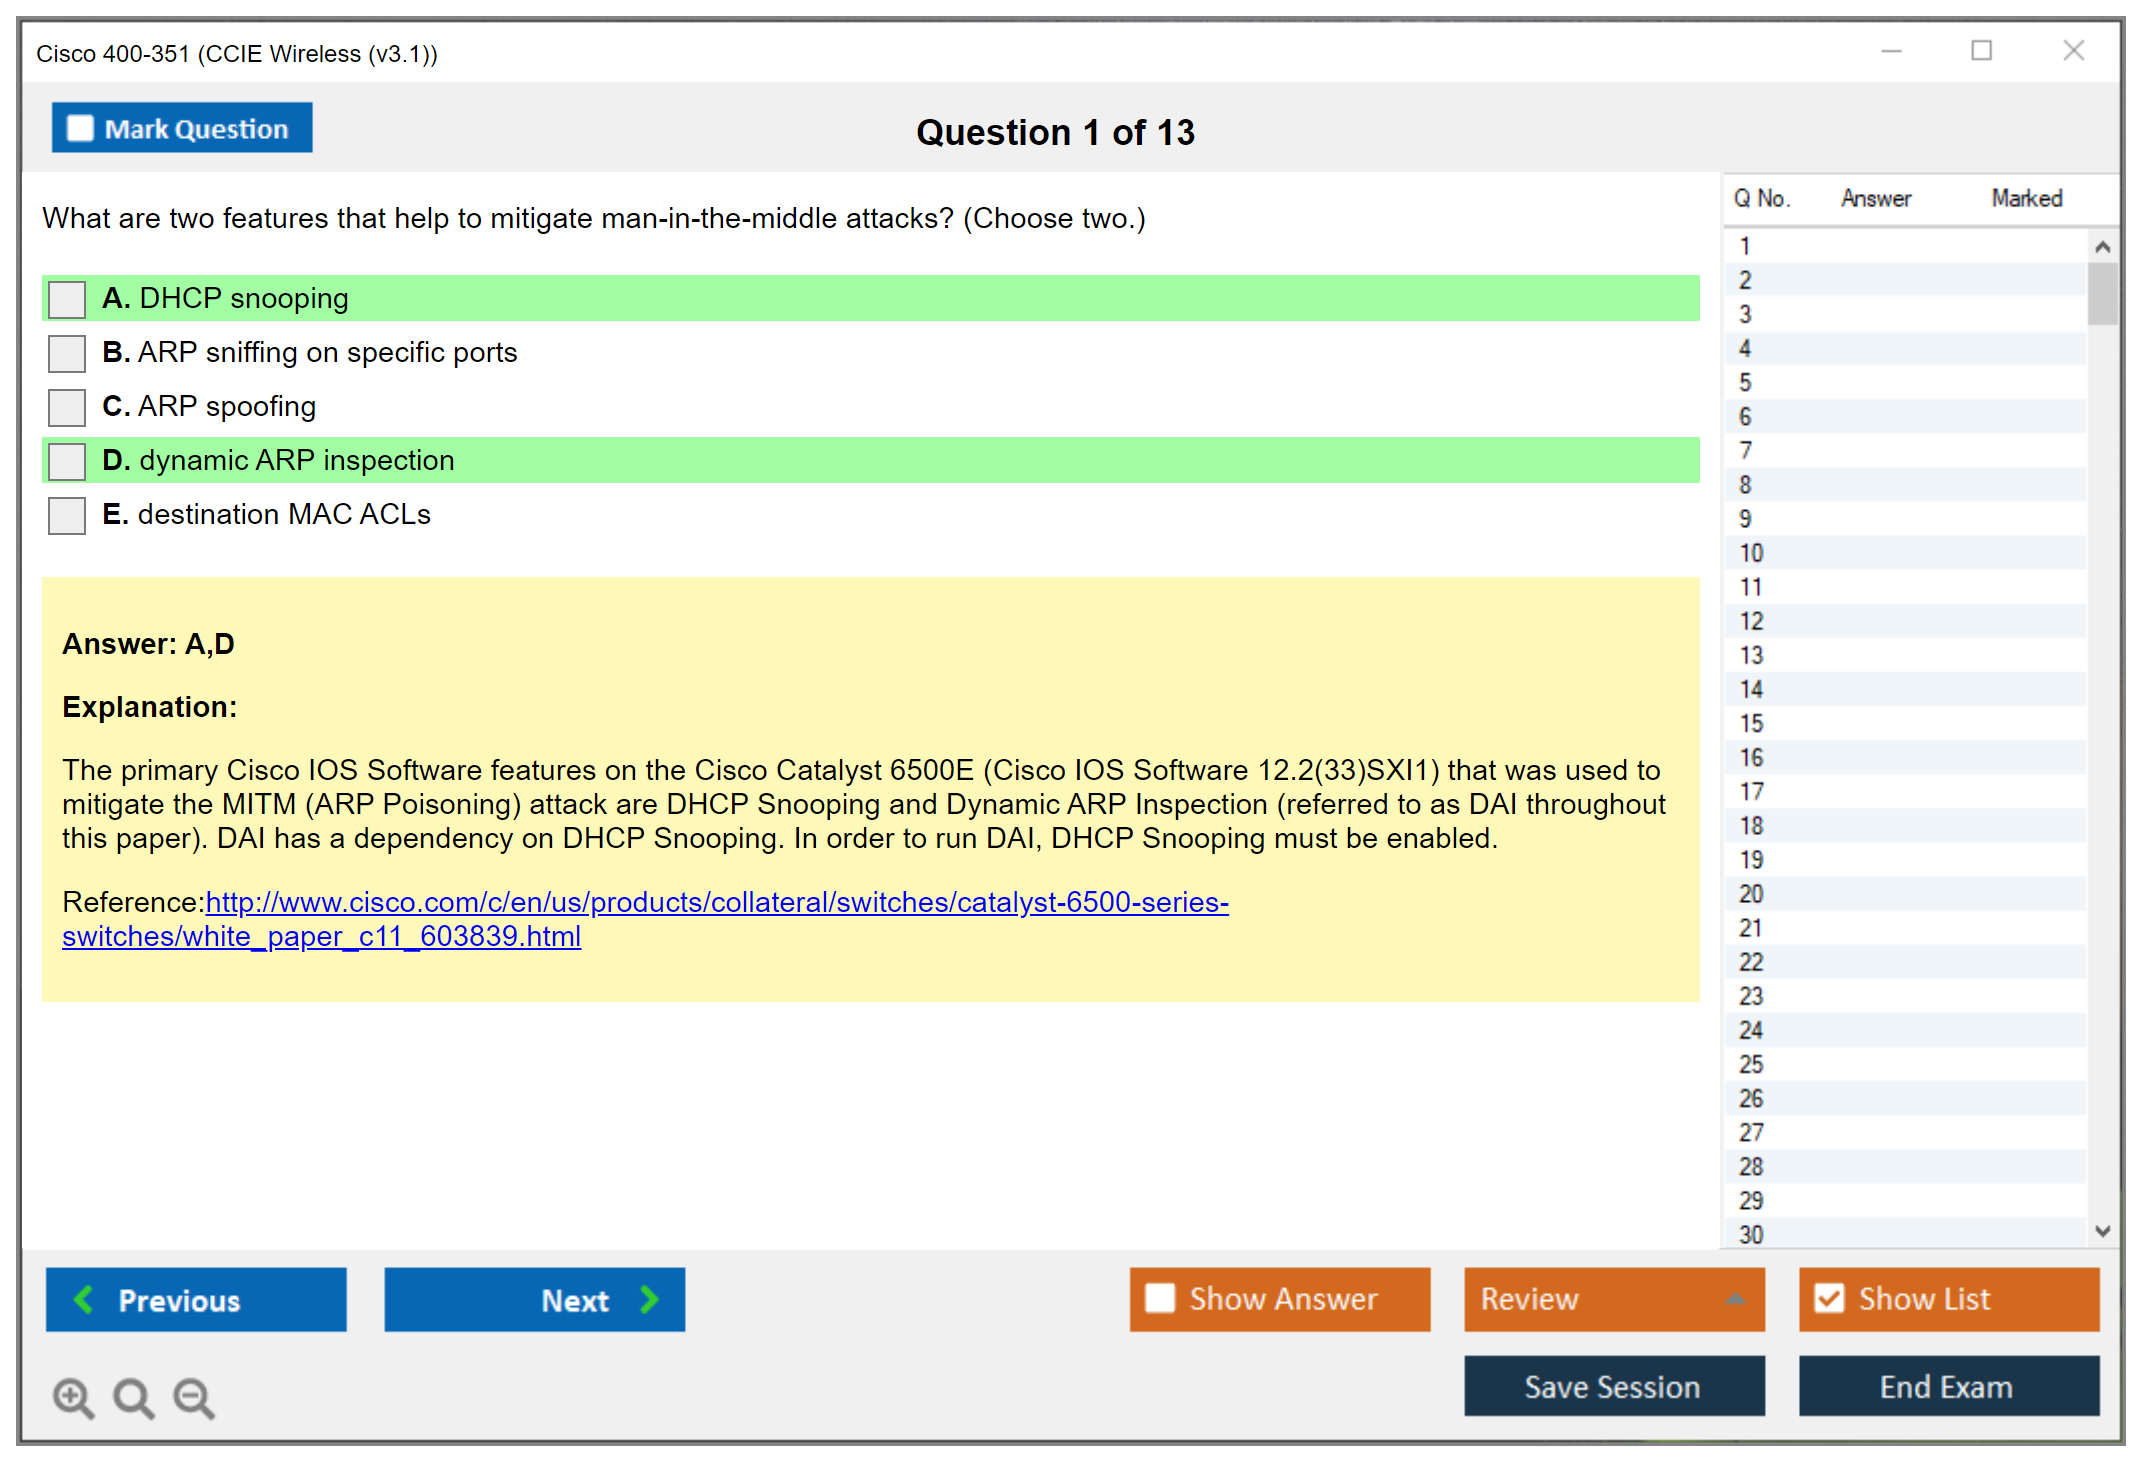This screenshot has height=1470, width=2150.
Task: Check option A DHCP snooping
Action: click(67, 299)
